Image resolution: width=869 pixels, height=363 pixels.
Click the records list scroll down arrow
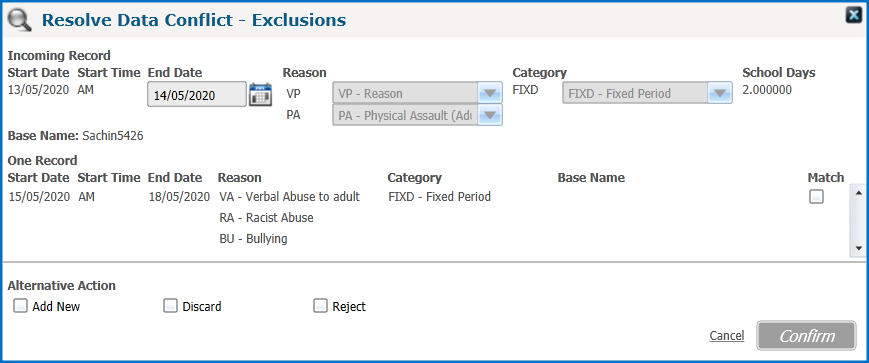point(858,248)
